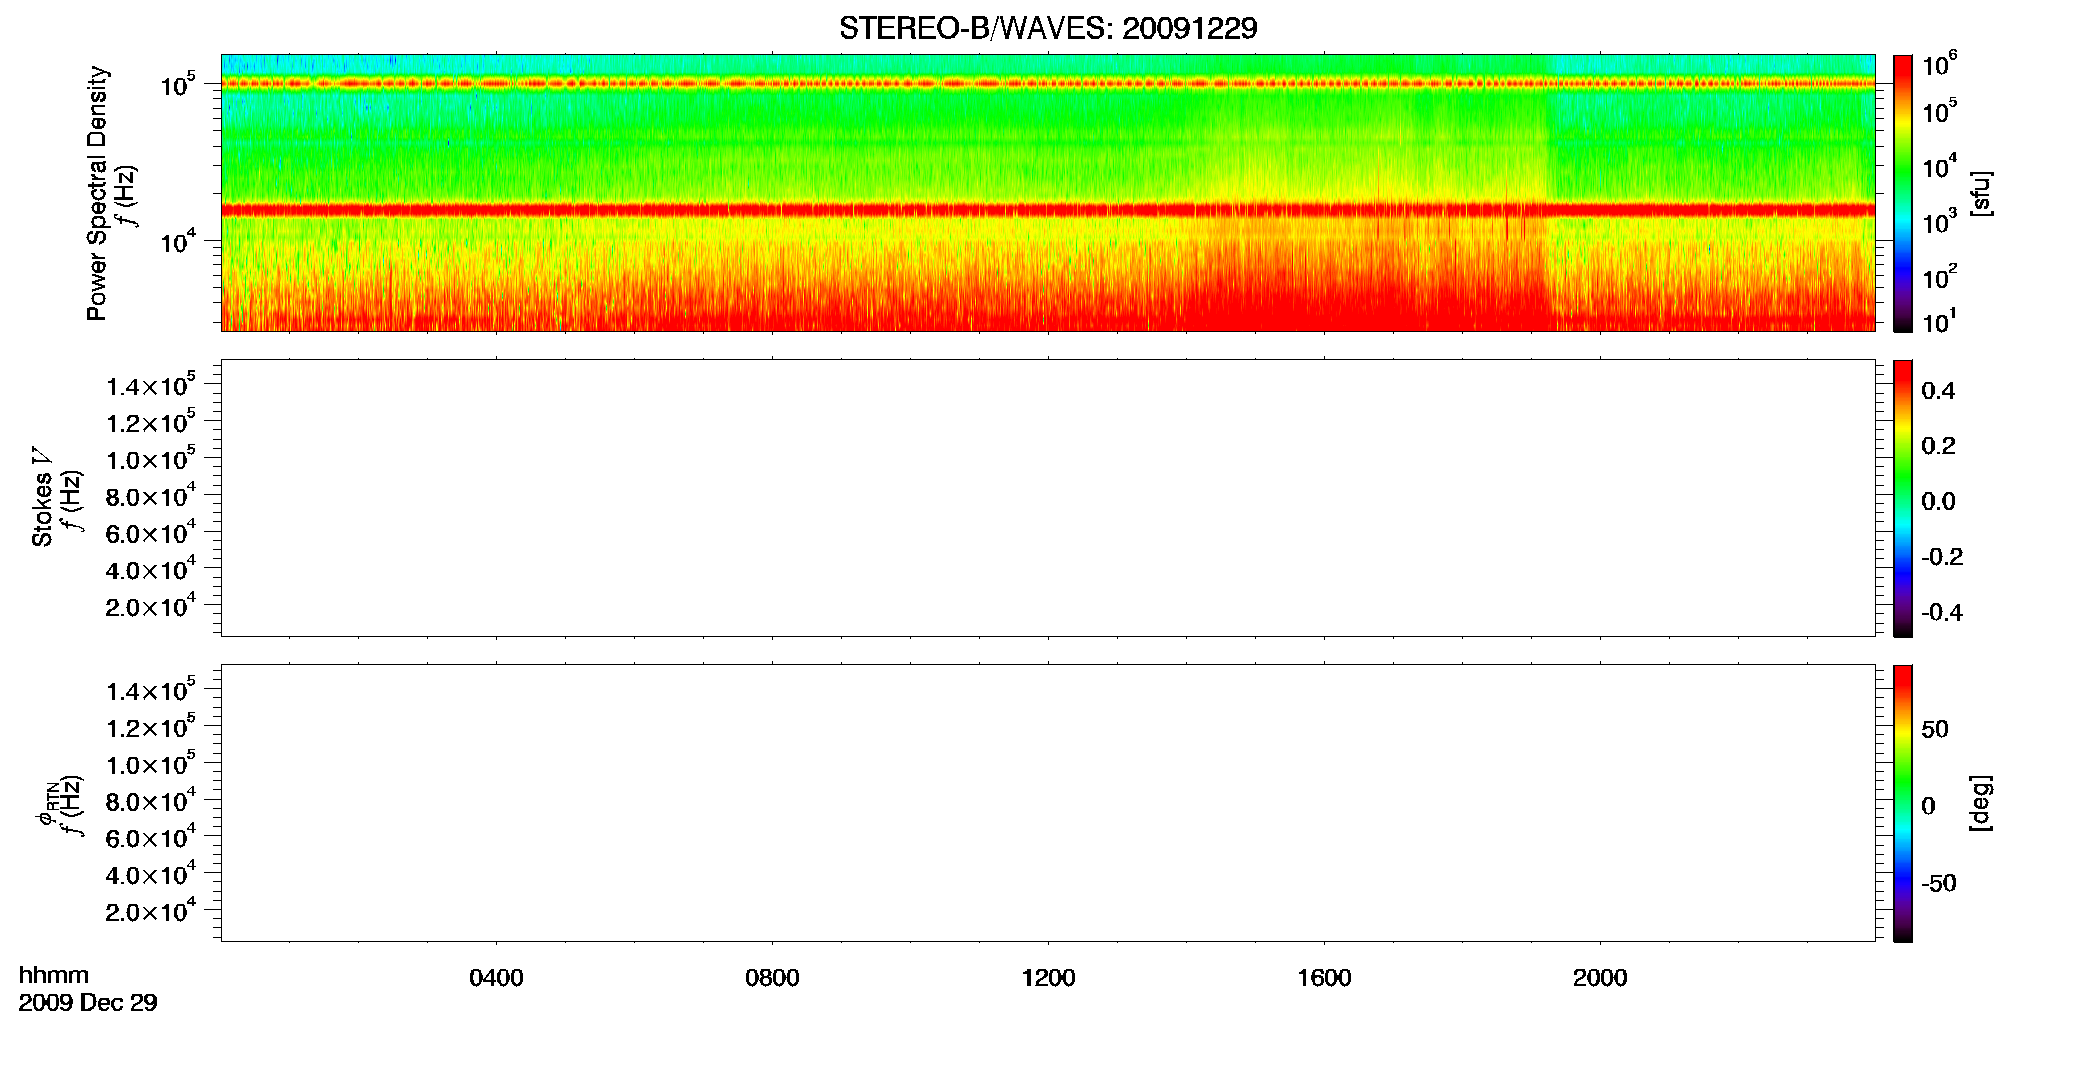Click the 1600 time axis label
The image size is (2096, 1080).
(1324, 978)
